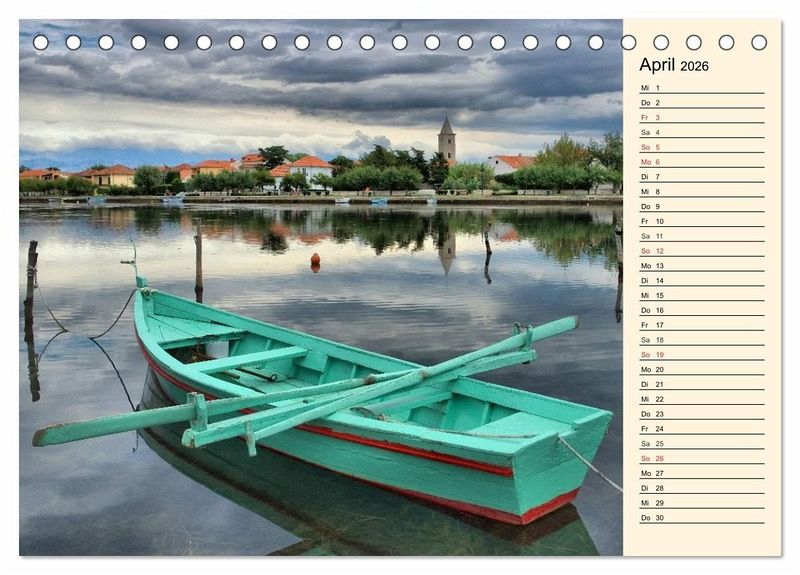Select the "Di 7" calendar row
Screen dimensions: 800x575
point(702,177)
